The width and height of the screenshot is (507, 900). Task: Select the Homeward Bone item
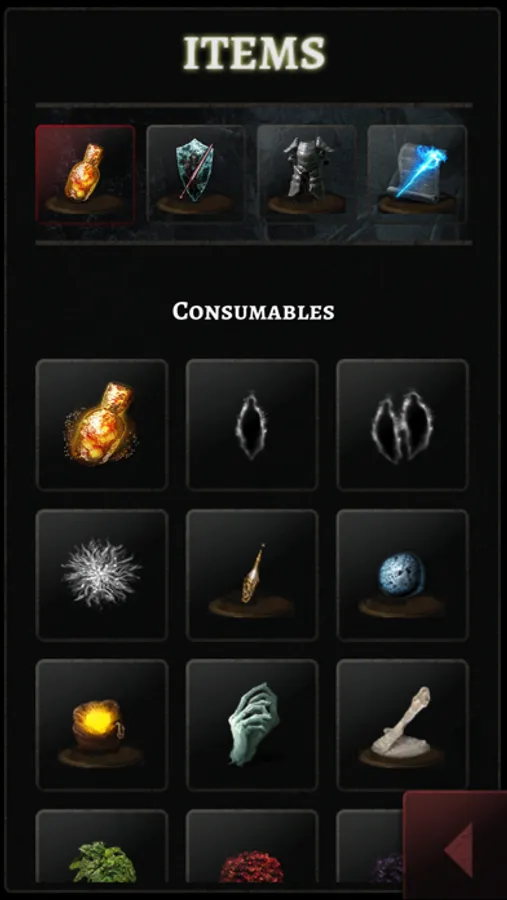pos(402,725)
